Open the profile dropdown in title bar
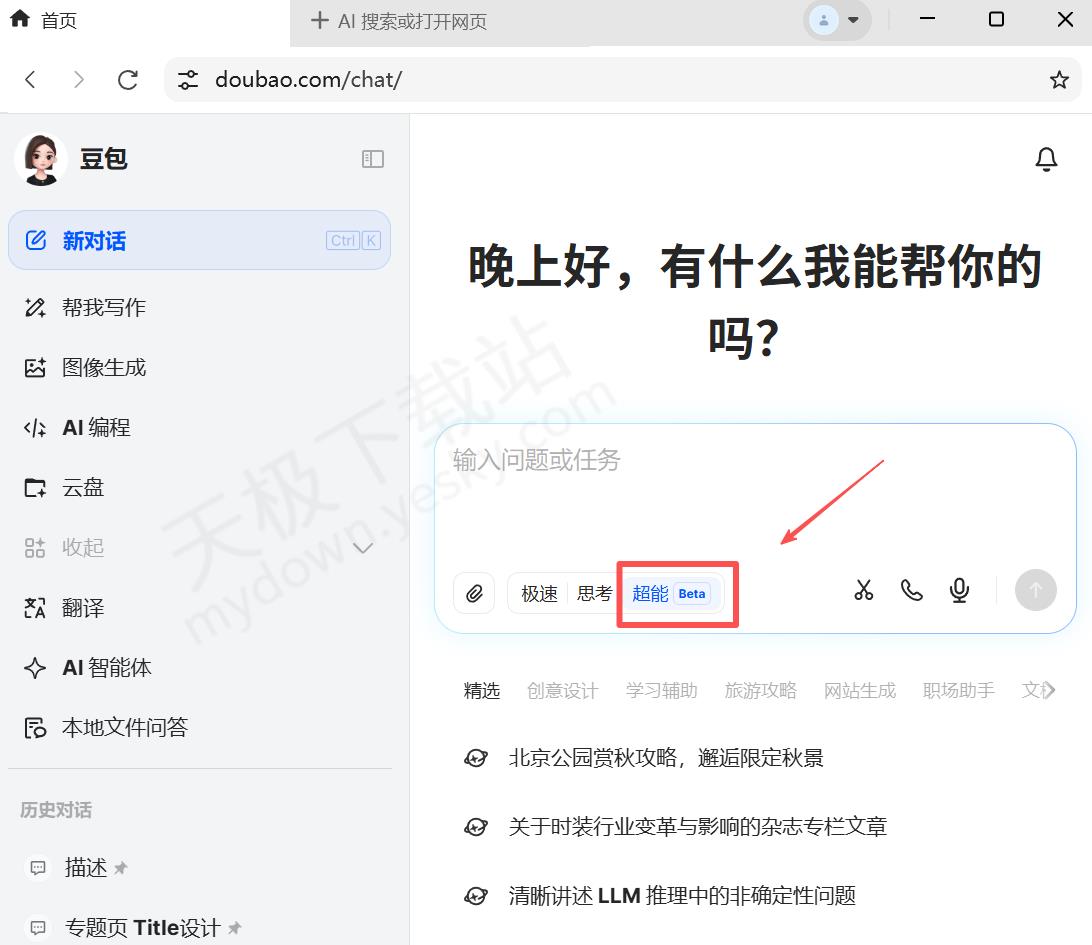1092x945 pixels. point(837,20)
